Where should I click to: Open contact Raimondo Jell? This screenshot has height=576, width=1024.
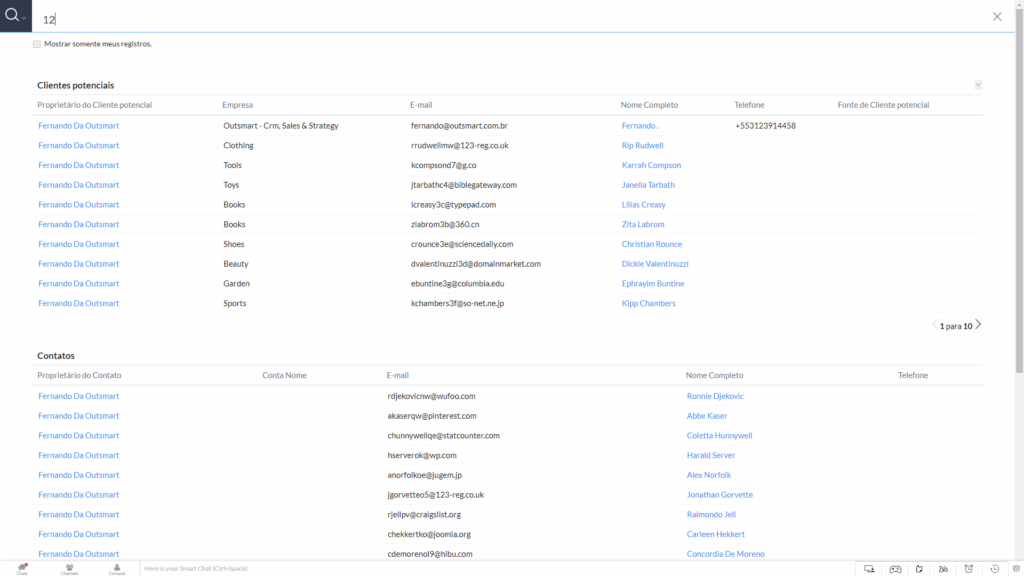[711, 515]
